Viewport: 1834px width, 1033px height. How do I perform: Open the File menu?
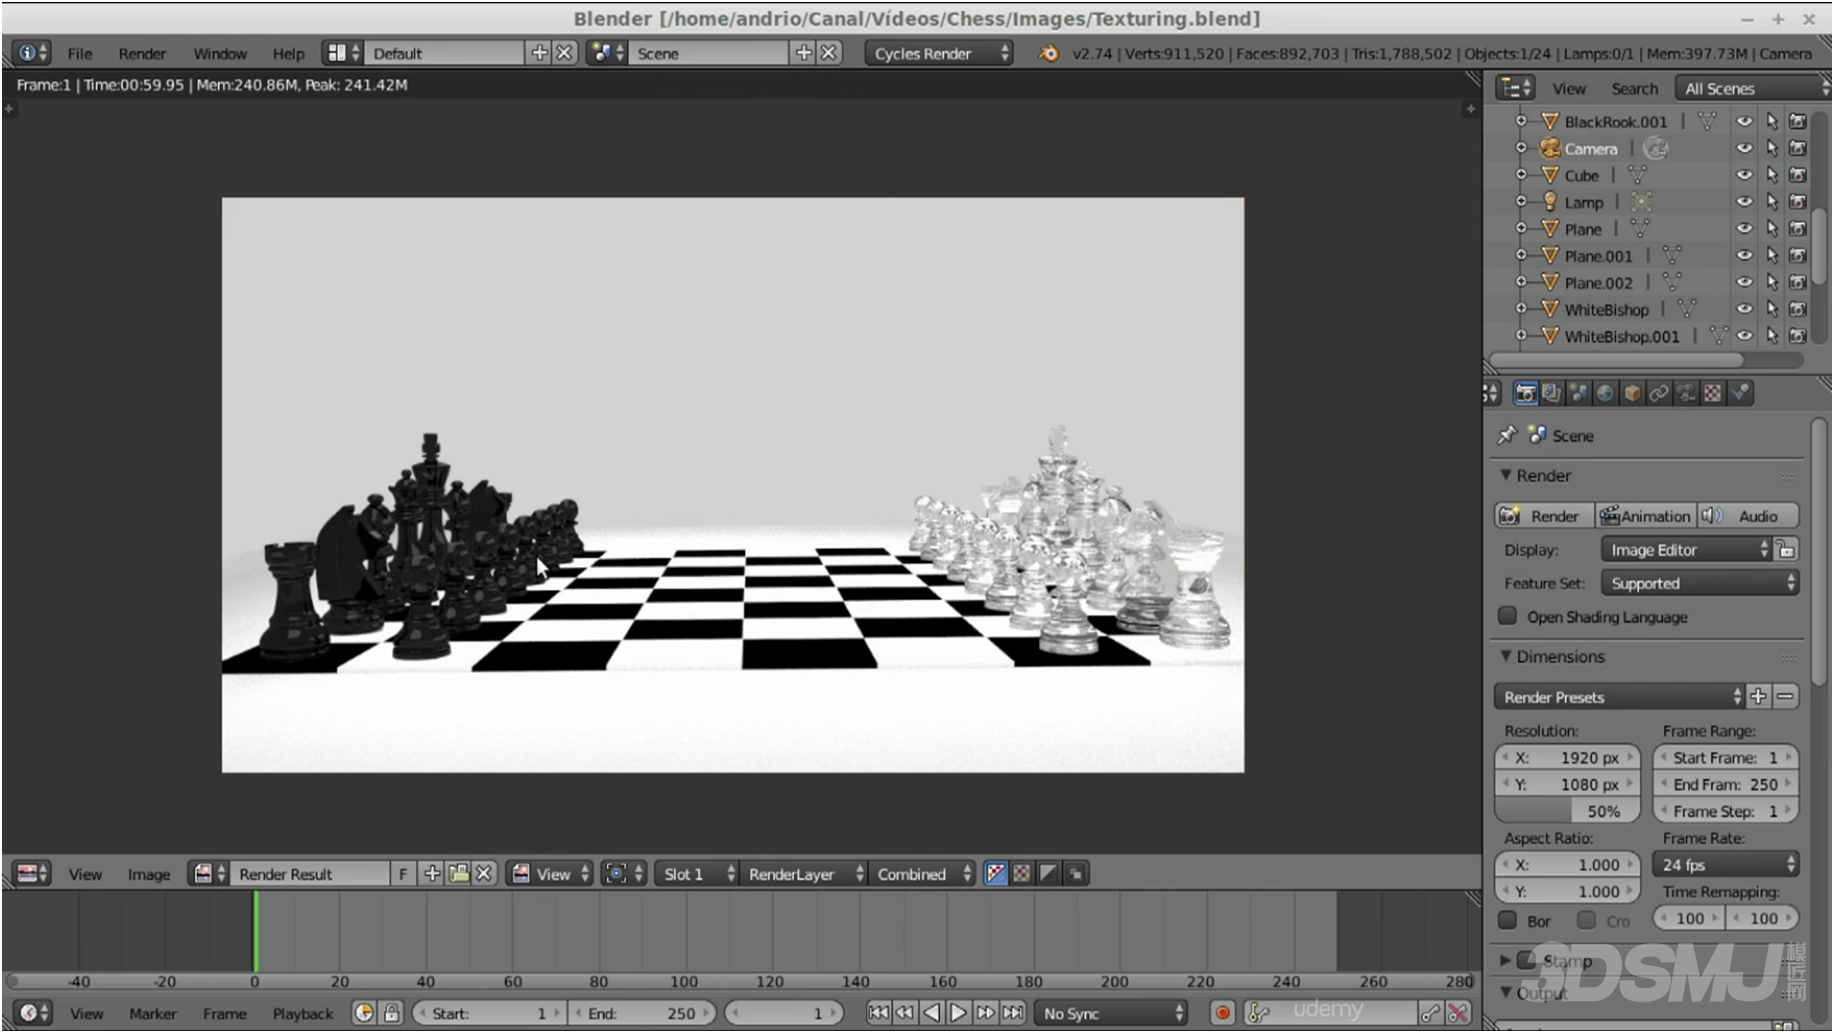(79, 53)
